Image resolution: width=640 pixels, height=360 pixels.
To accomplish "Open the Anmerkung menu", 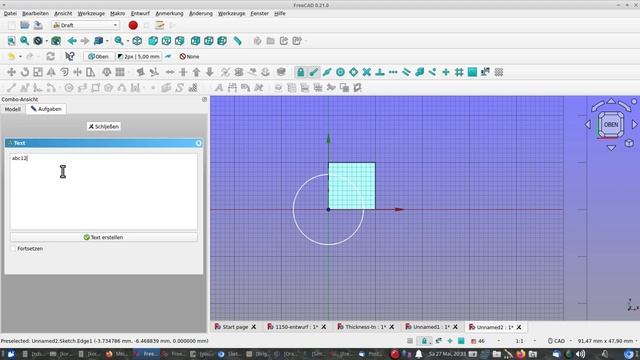I will click(169, 13).
